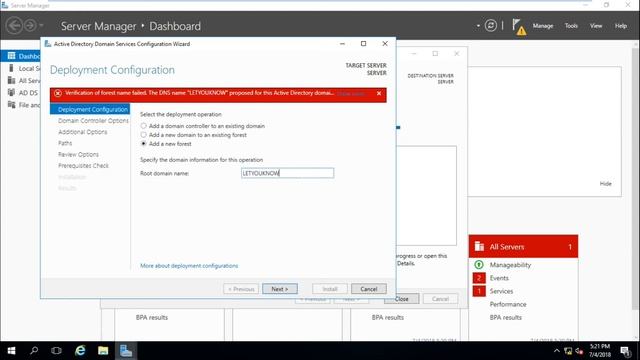Click Cancel in the background wizard window
The width and height of the screenshot is (640, 360).
[440, 299]
